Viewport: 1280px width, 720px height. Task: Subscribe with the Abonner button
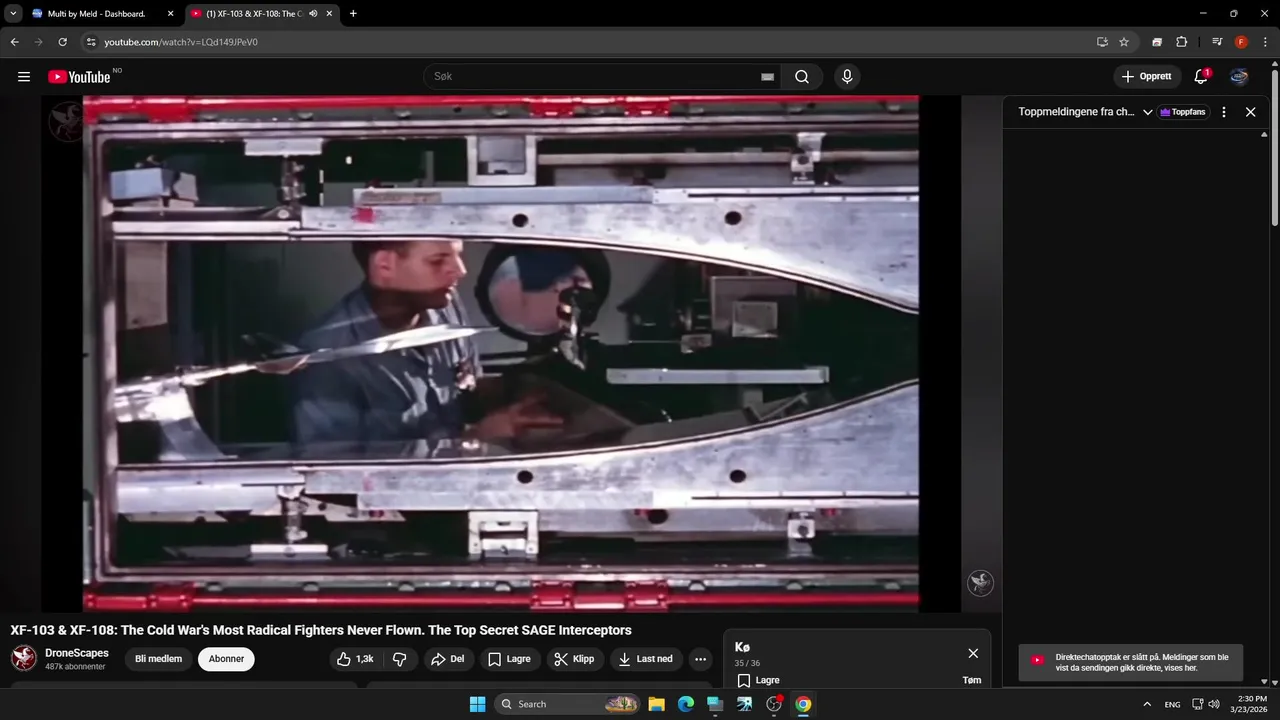(x=226, y=659)
